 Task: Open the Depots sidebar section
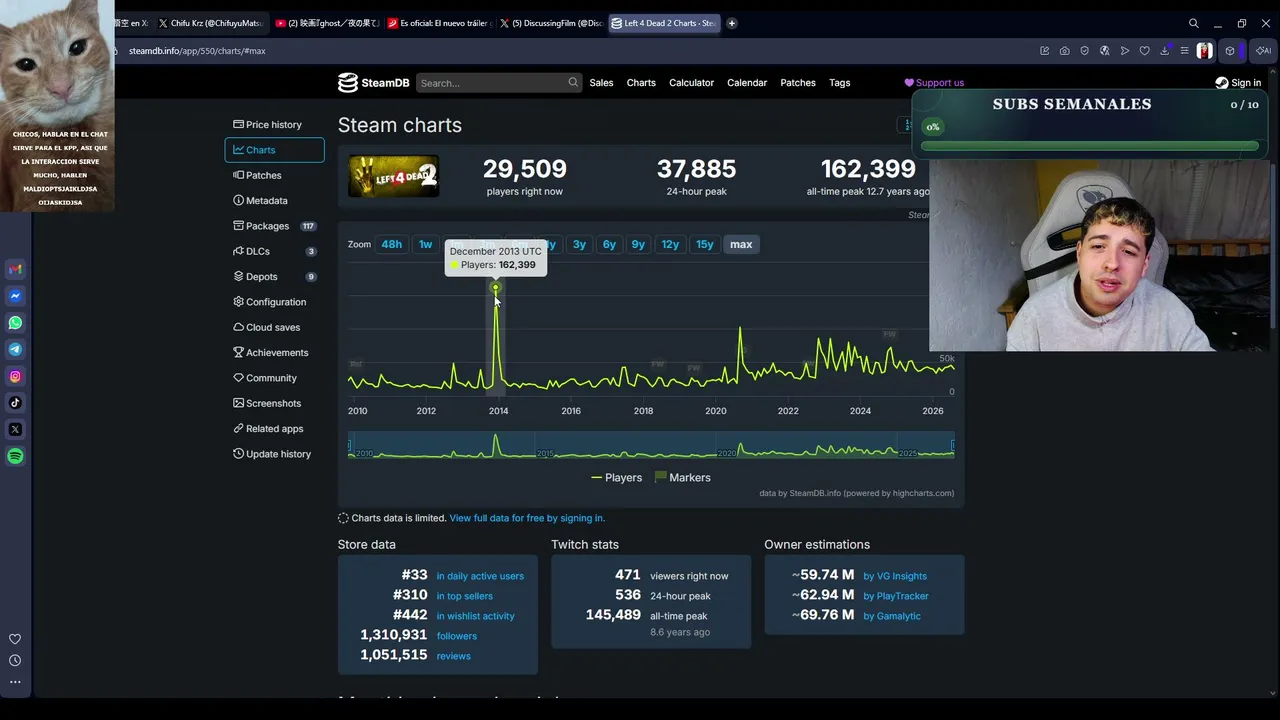click(x=274, y=277)
